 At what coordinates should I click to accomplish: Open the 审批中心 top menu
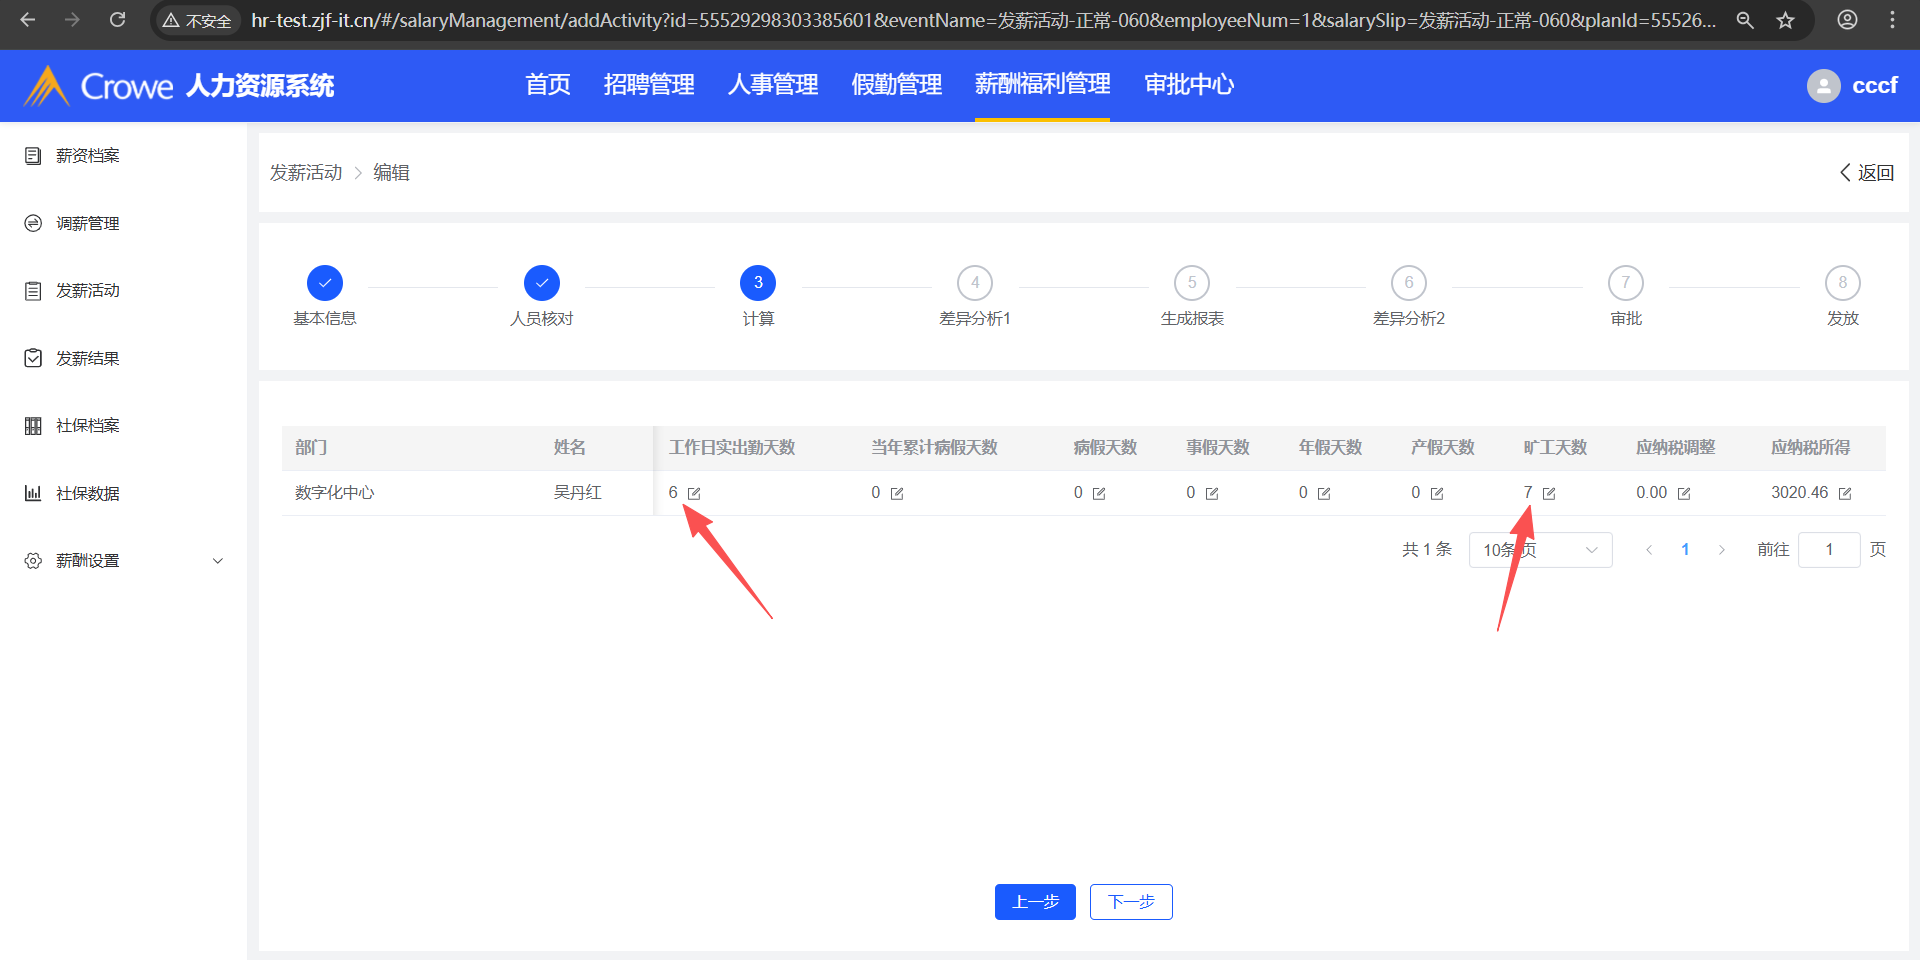(x=1188, y=85)
